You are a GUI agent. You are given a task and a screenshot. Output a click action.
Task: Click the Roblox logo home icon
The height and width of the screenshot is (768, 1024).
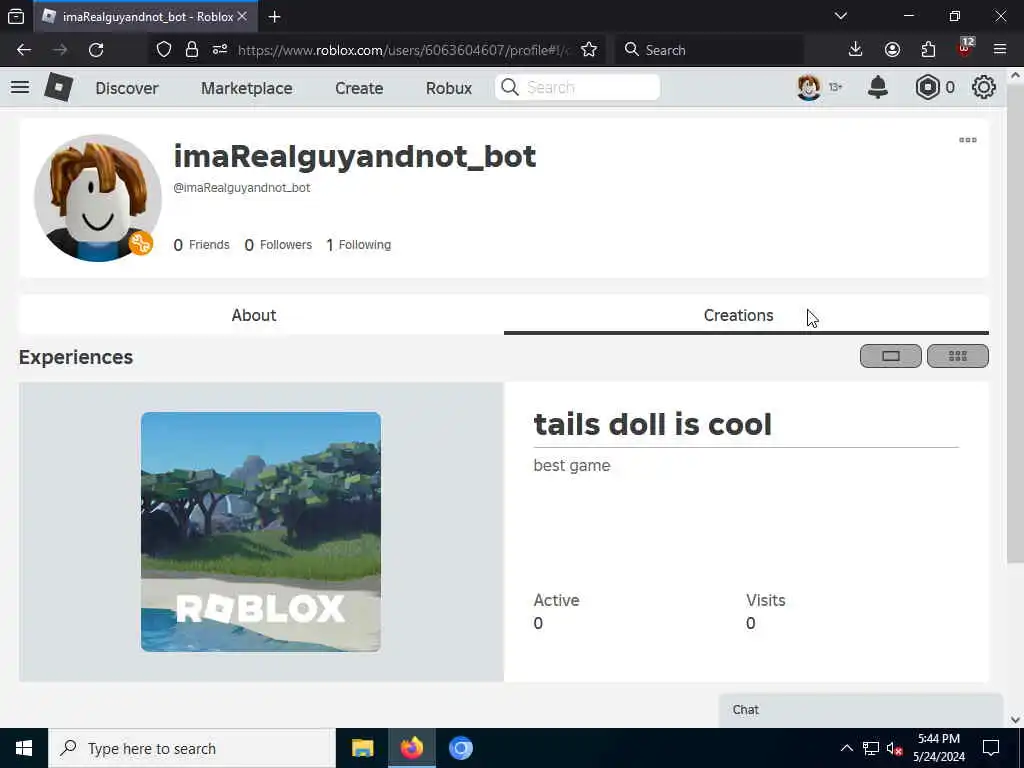pyautogui.click(x=58, y=87)
